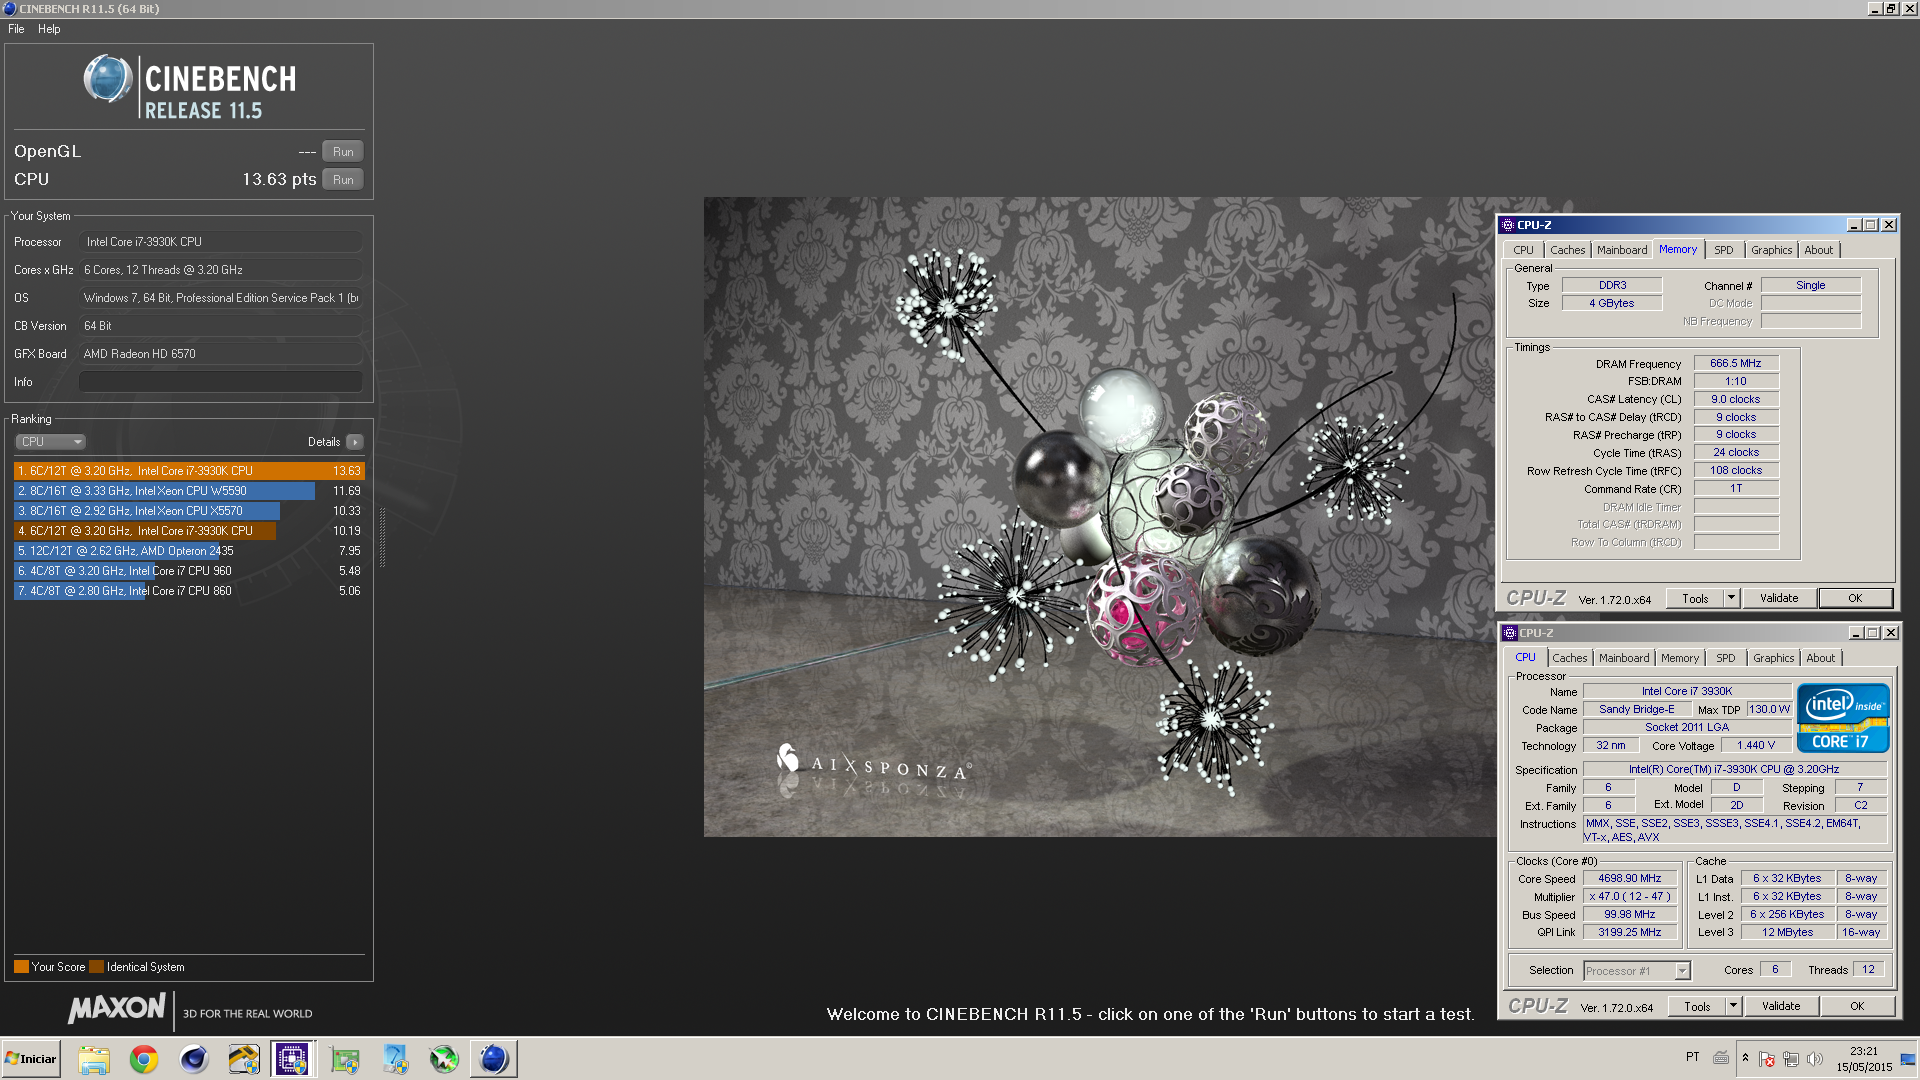Screen dimensions: 1920x1080
Task: Open Tools dropdown arrow in upper CPU-Z
Action: click(x=1731, y=598)
